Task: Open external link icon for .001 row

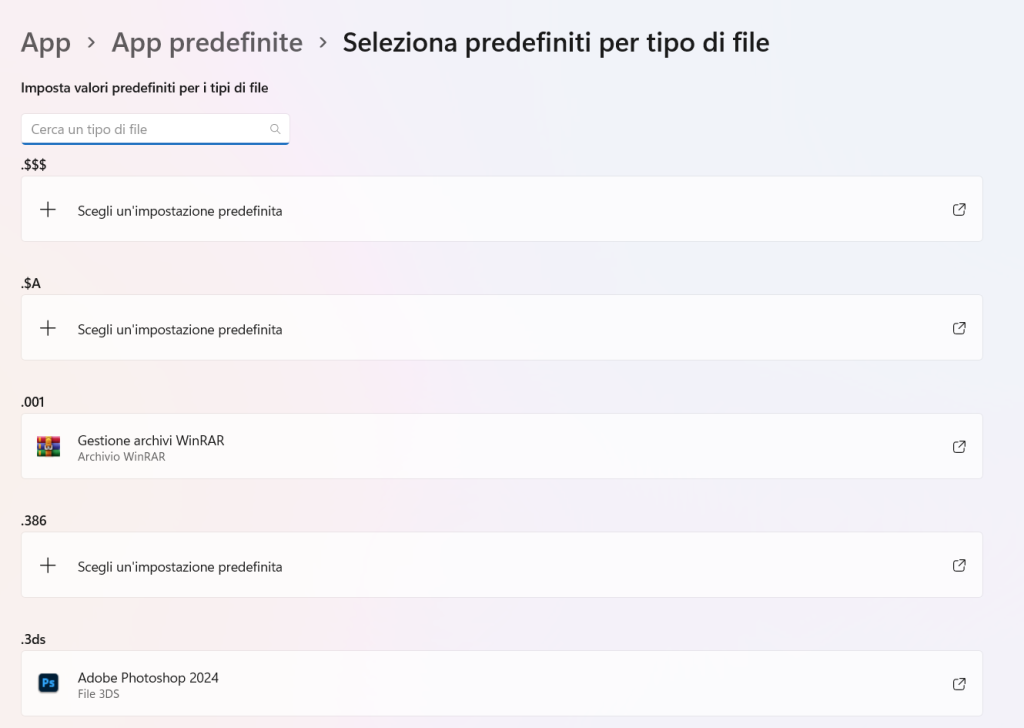Action: 959,447
